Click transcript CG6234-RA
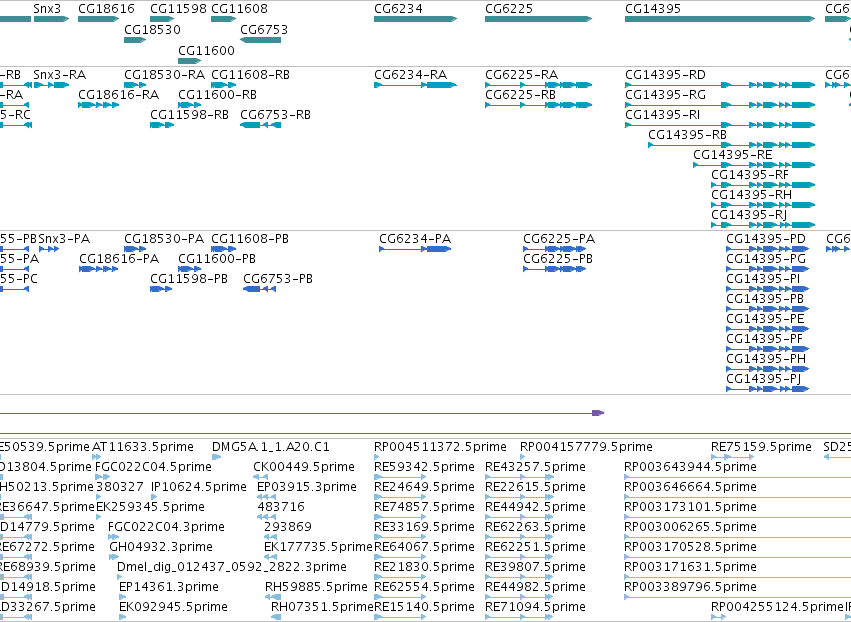 (411, 75)
